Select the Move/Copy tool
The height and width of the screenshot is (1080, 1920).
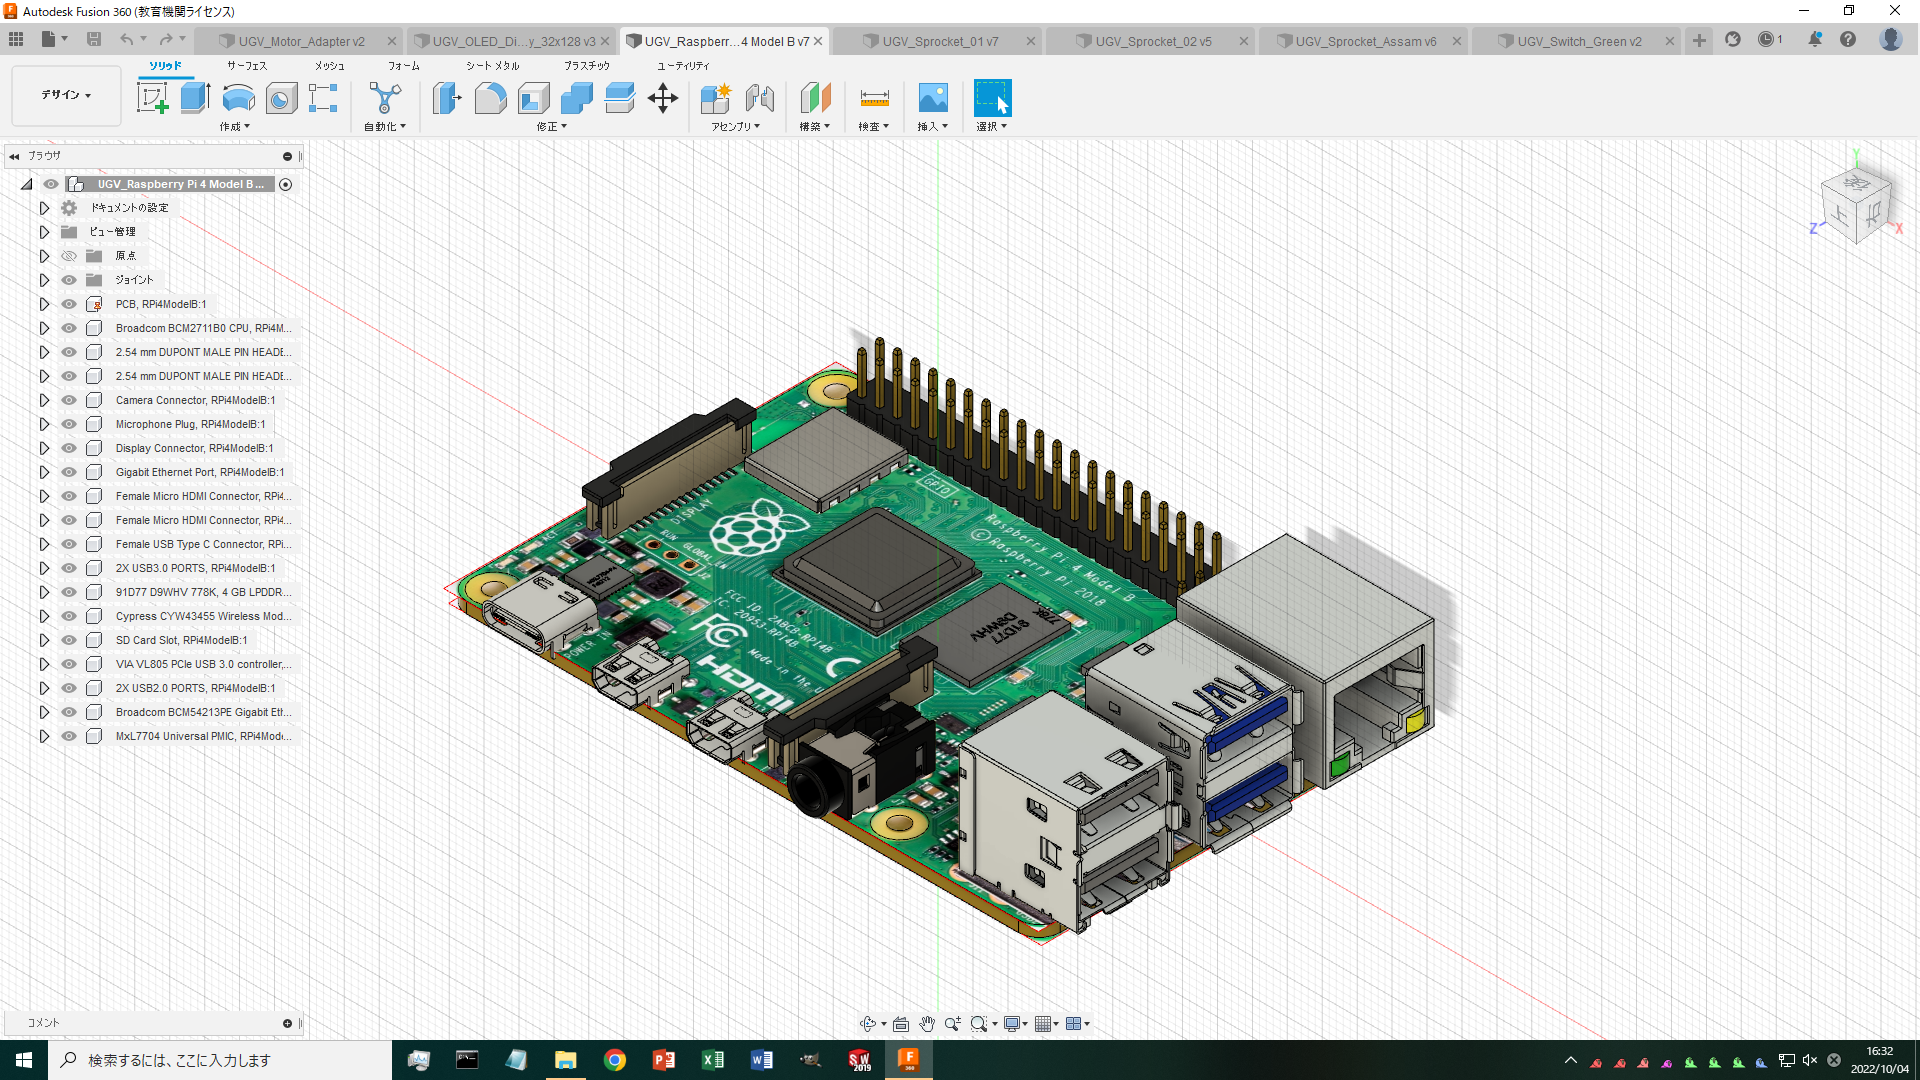(x=662, y=98)
